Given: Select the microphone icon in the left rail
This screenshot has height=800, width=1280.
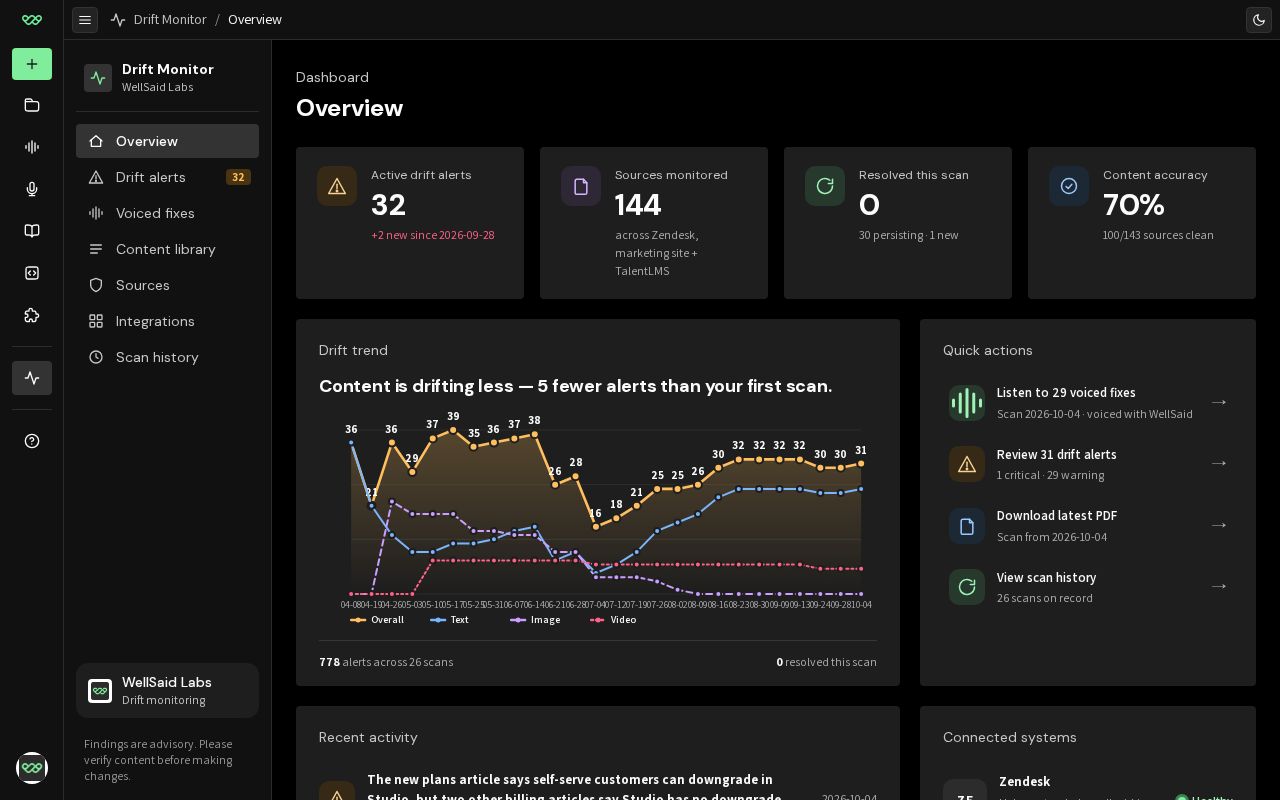Looking at the screenshot, I should click(x=32, y=189).
